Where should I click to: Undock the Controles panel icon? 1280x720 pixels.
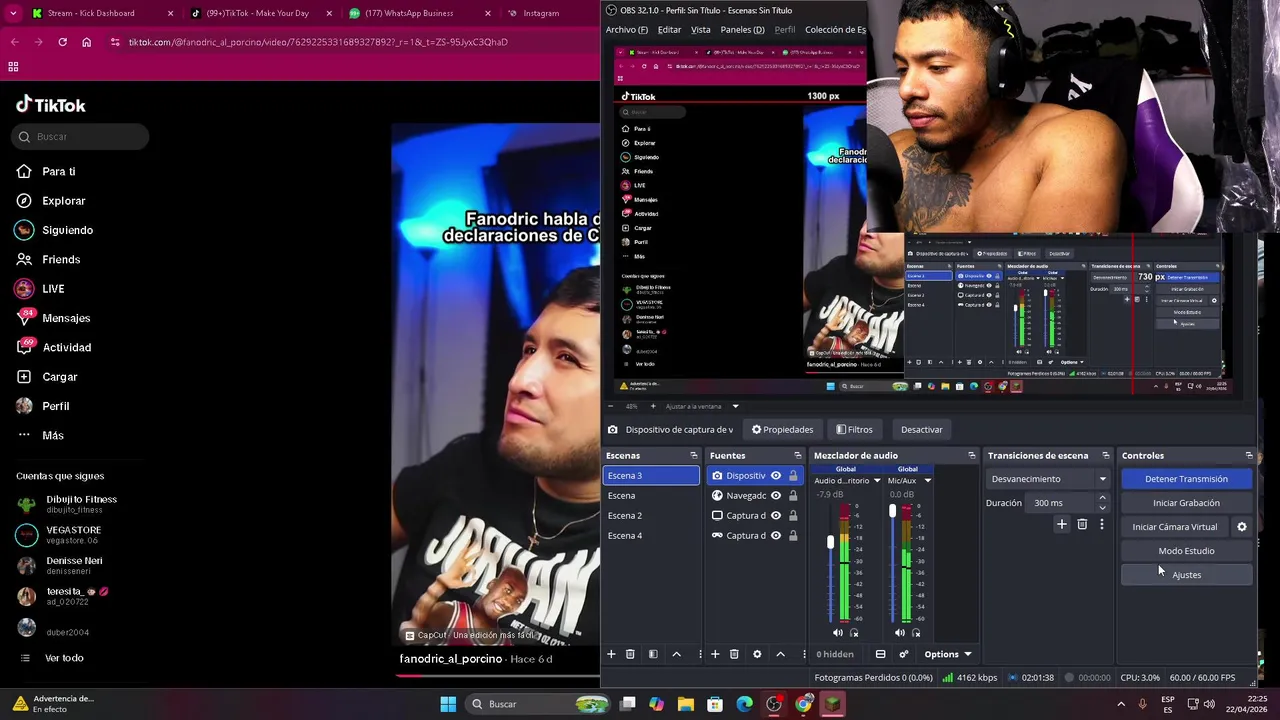pos(1249,456)
